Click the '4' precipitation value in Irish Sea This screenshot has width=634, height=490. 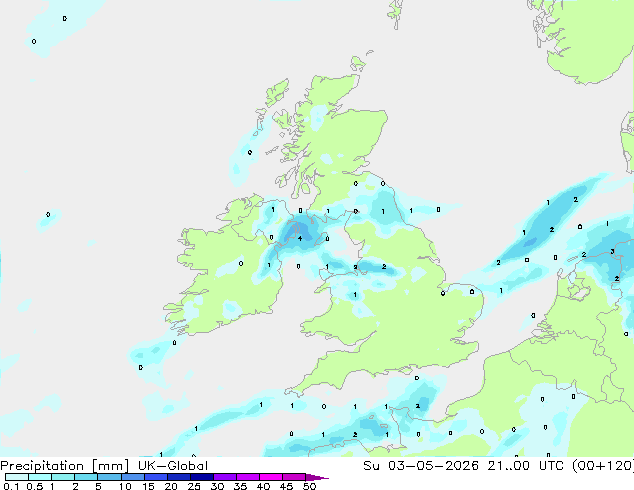click(x=300, y=239)
